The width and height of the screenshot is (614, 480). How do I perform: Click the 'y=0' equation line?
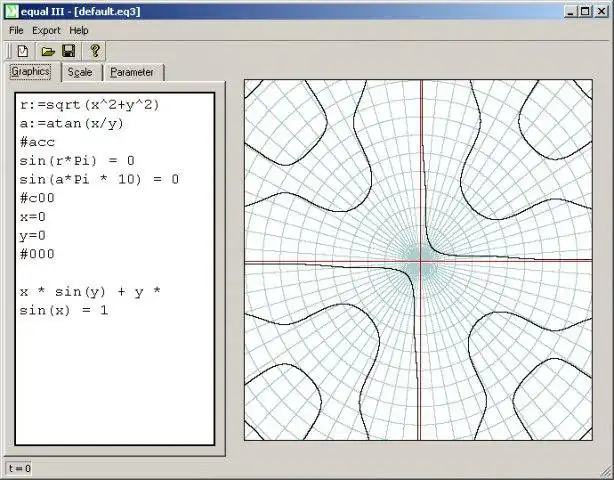tap(33, 235)
